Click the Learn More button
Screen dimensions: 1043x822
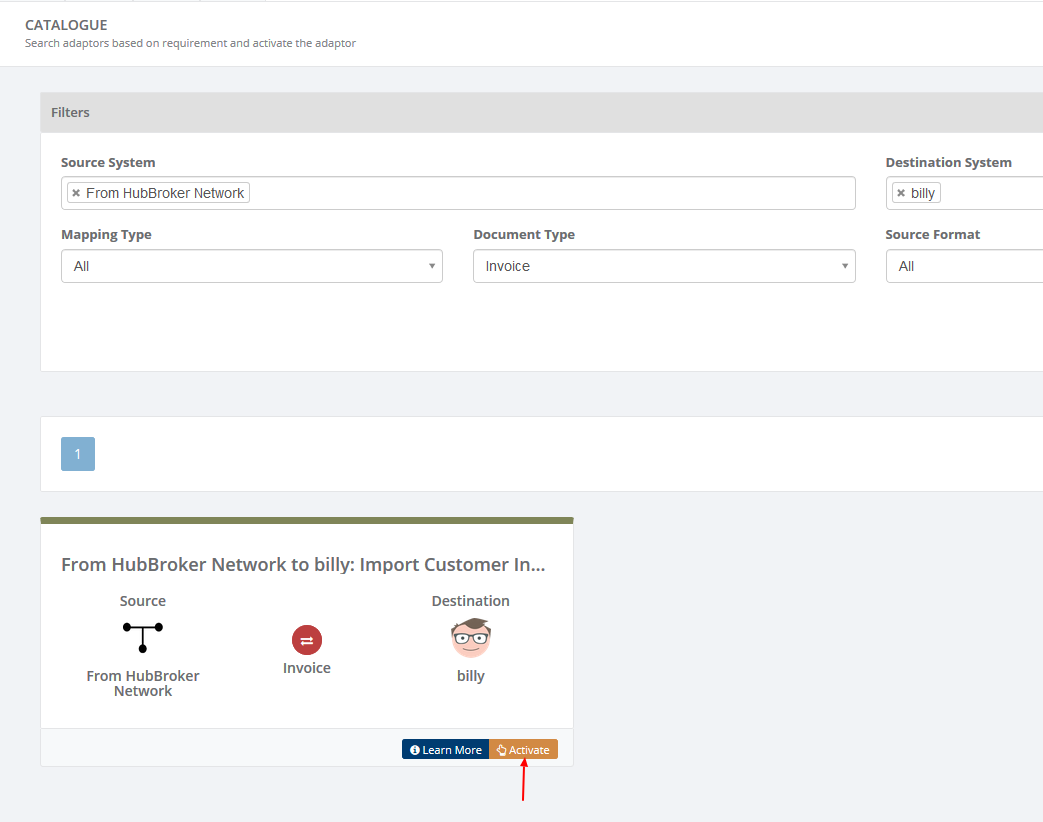point(445,750)
